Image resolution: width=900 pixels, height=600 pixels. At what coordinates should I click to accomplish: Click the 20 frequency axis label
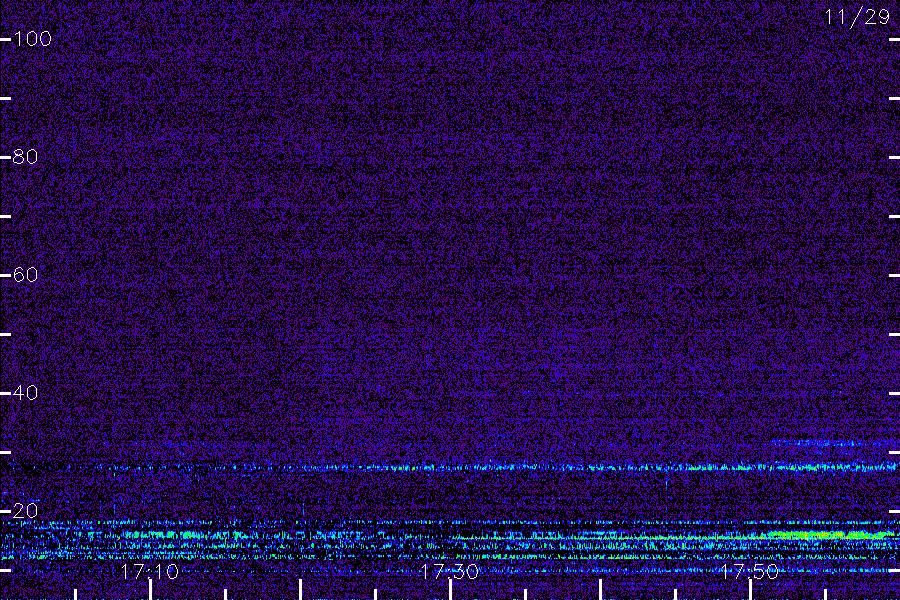coord(25,510)
